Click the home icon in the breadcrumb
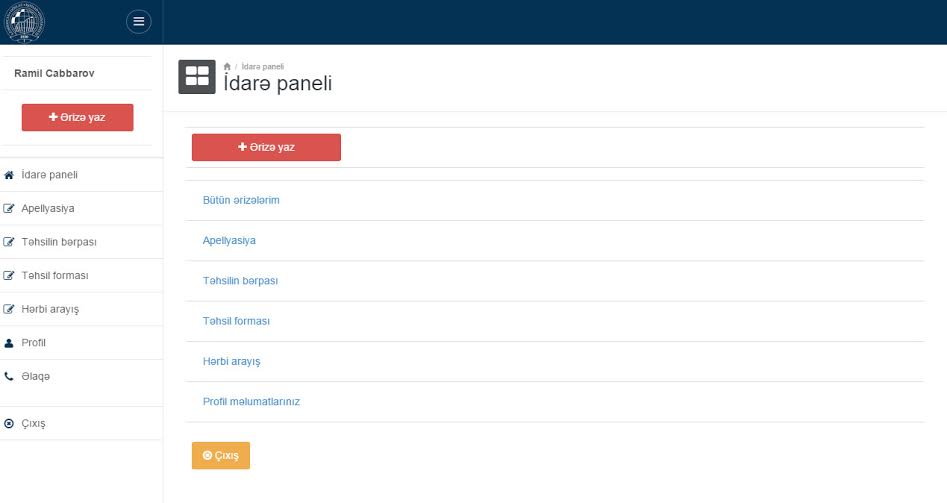Screen dimensions: 947x503 227,66
